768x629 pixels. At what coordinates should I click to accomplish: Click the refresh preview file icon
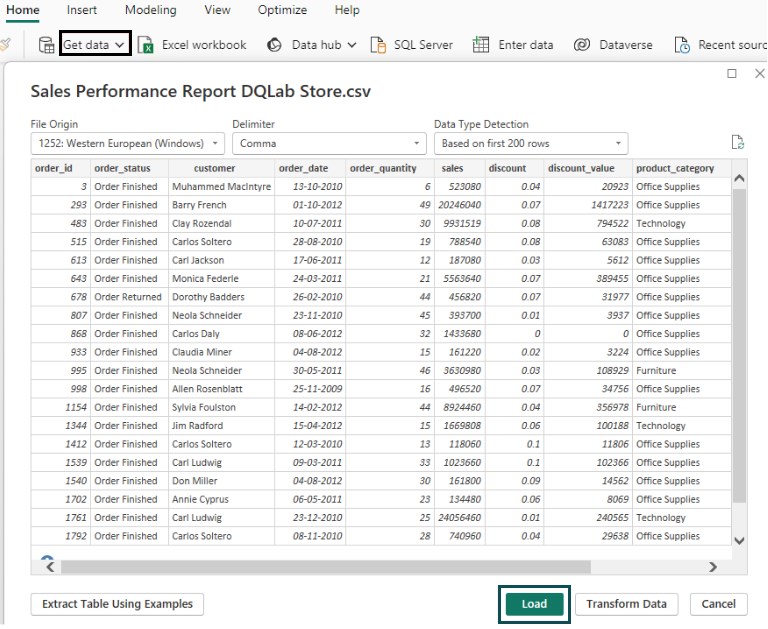click(x=737, y=143)
